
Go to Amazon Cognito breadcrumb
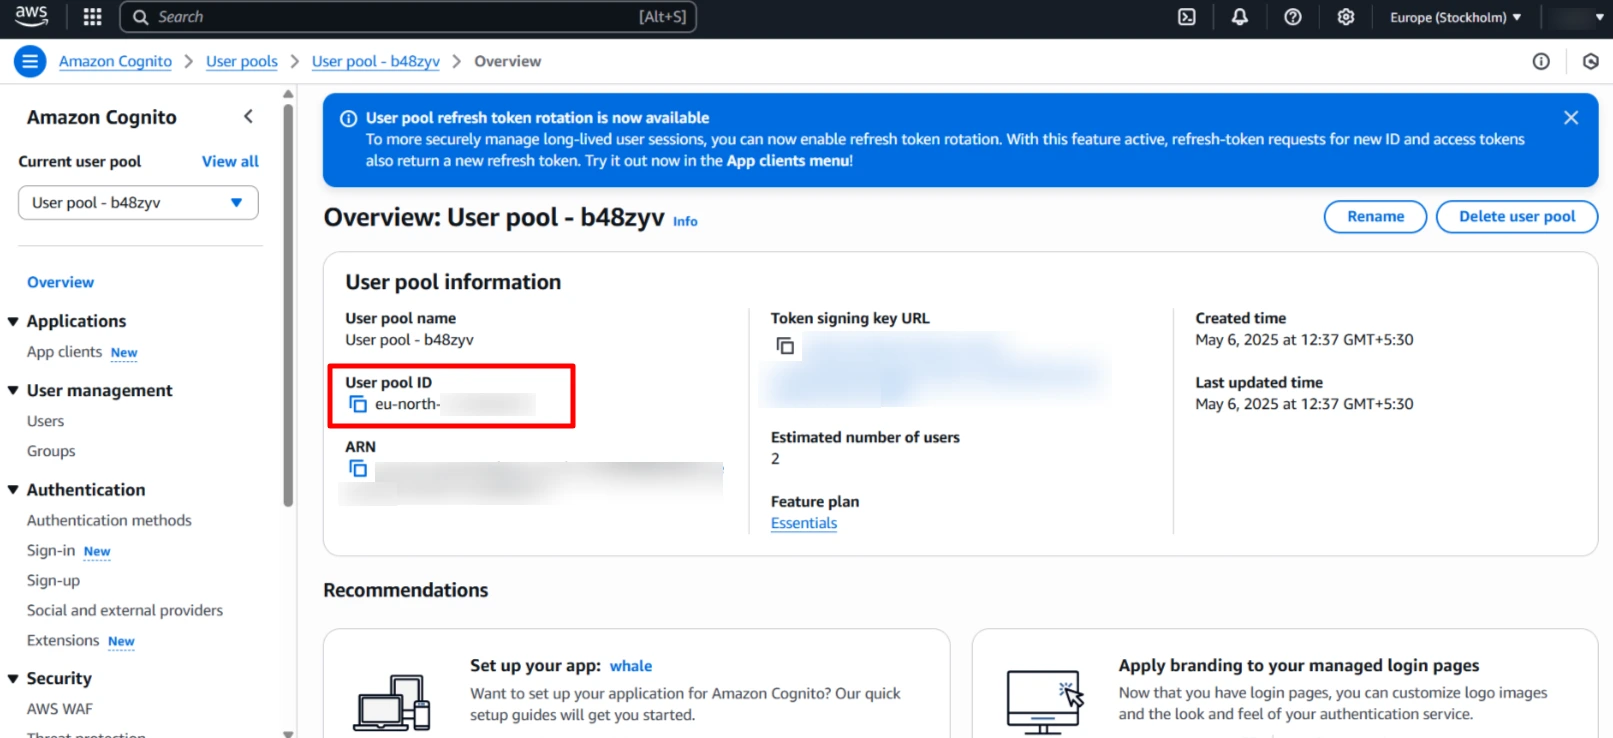[x=115, y=61]
